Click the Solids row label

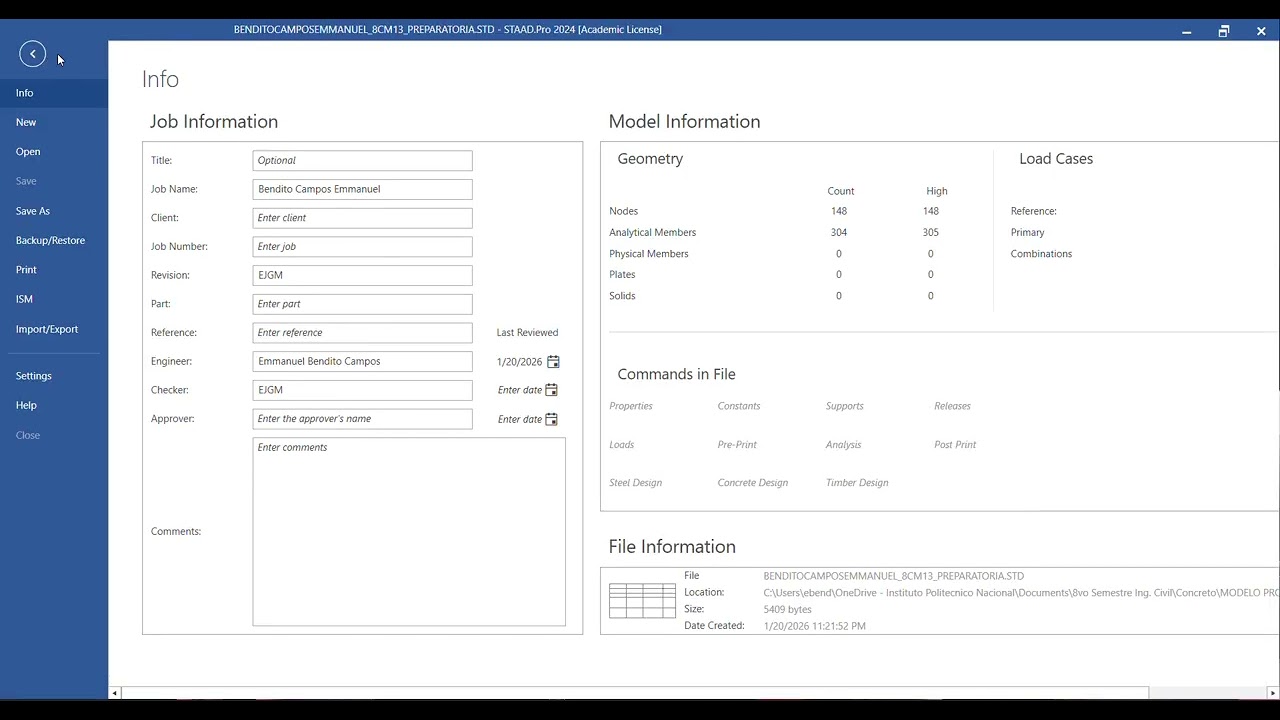(x=622, y=296)
